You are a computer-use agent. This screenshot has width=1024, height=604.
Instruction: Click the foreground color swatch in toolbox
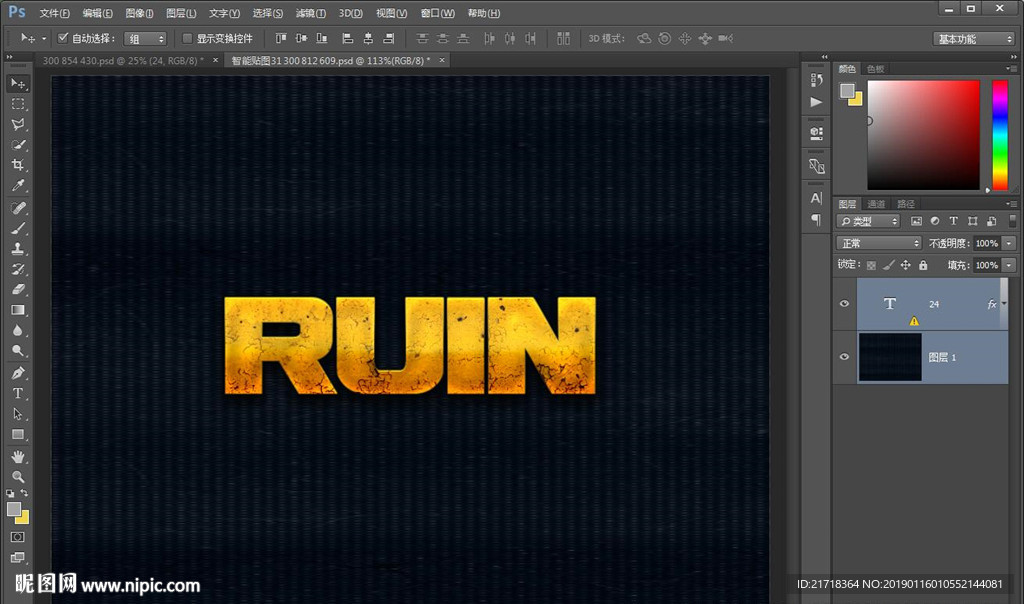[x=14, y=509]
